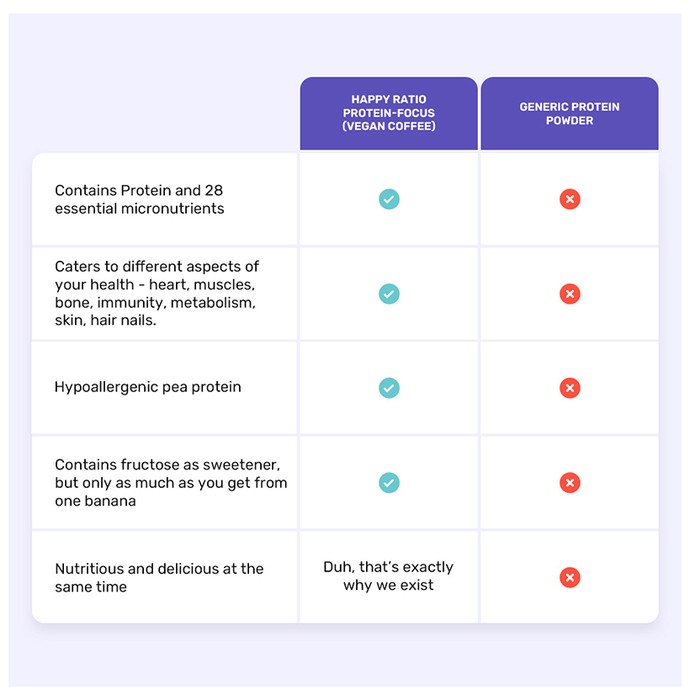Image resolution: width=690 pixels, height=700 pixels.
Task: Click the green checkmark in the micronutrients row
Action: tap(389, 199)
